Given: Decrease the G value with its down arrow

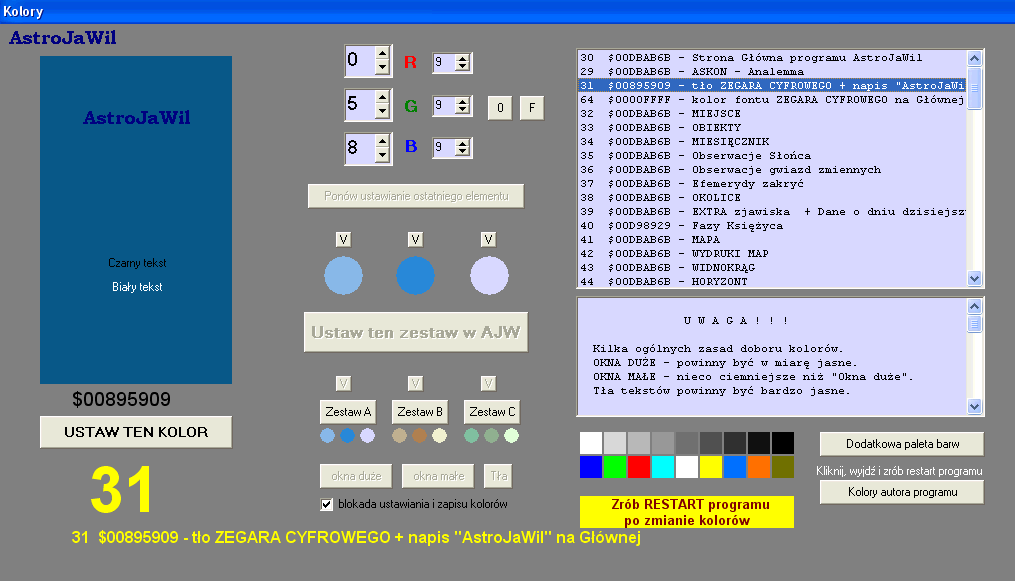Looking at the screenshot, I should pyautogui.click(x=382, y=111).
